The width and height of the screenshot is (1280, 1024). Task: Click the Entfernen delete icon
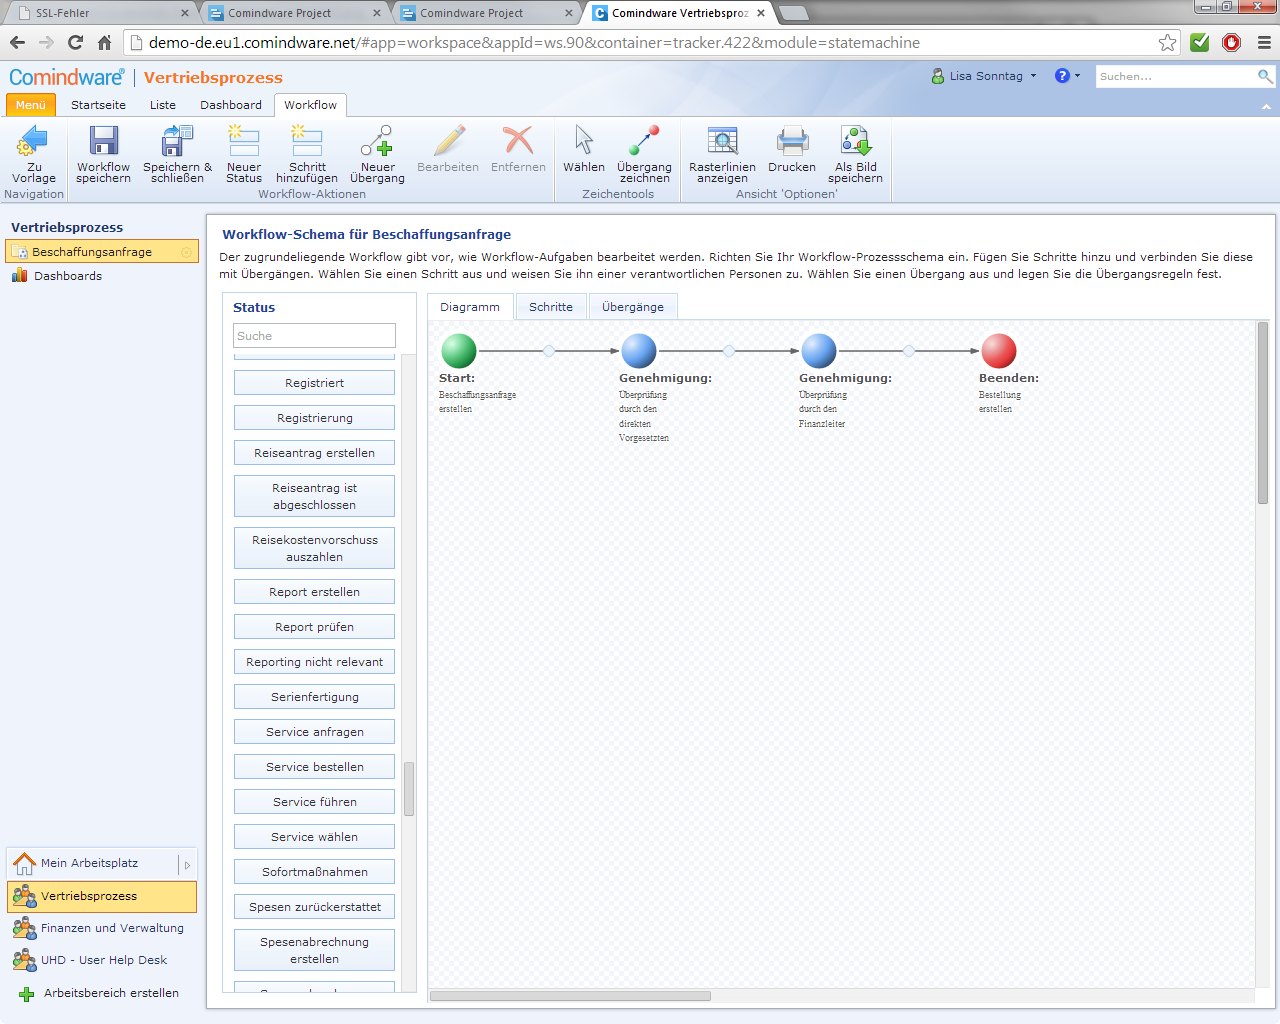[x=518, y=141]
